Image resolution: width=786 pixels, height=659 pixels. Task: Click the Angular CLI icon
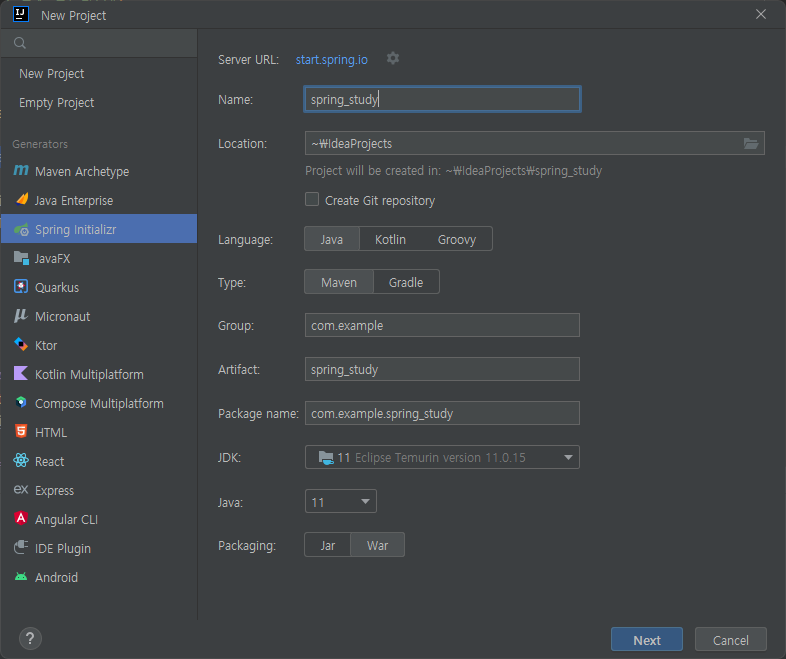click(21, 518)
